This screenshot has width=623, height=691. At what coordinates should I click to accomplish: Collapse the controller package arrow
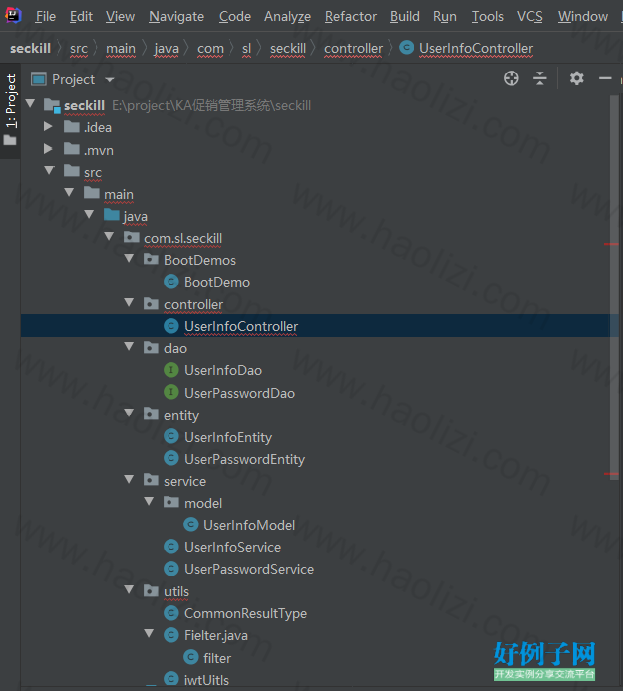[x=129, y=303]
